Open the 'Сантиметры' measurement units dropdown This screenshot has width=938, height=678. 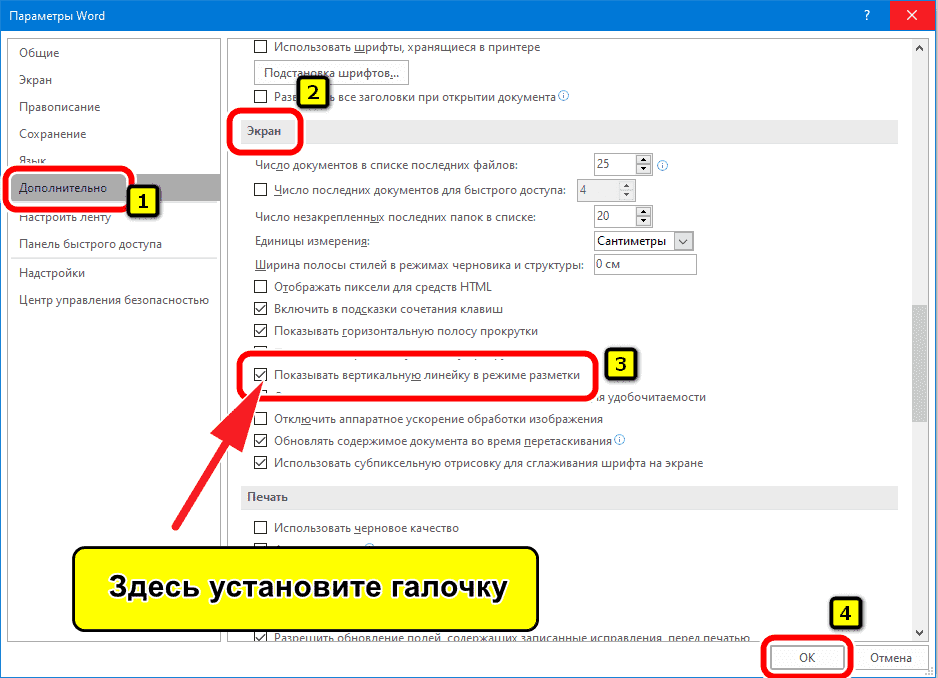pos(684,240)
